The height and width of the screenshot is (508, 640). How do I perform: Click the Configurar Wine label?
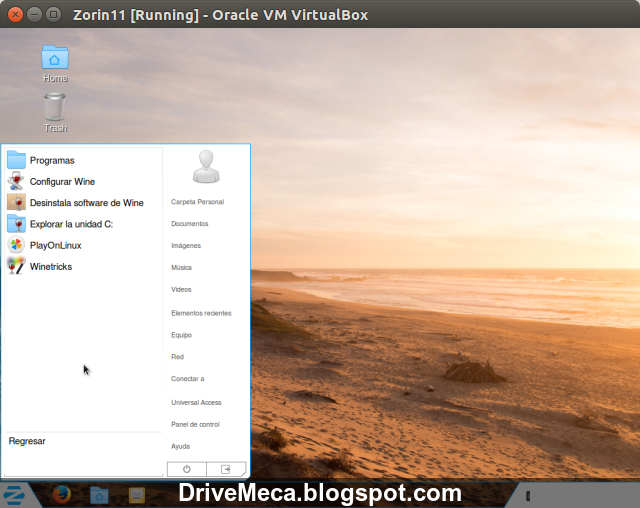[62, 182]
